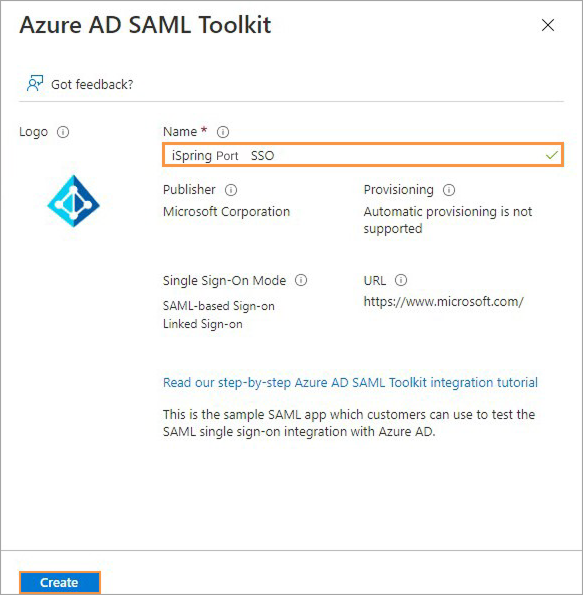Click into the Name input field
The width and height of the screenshot is (583, 595).
pyautogui.click(x=363, y=155)
